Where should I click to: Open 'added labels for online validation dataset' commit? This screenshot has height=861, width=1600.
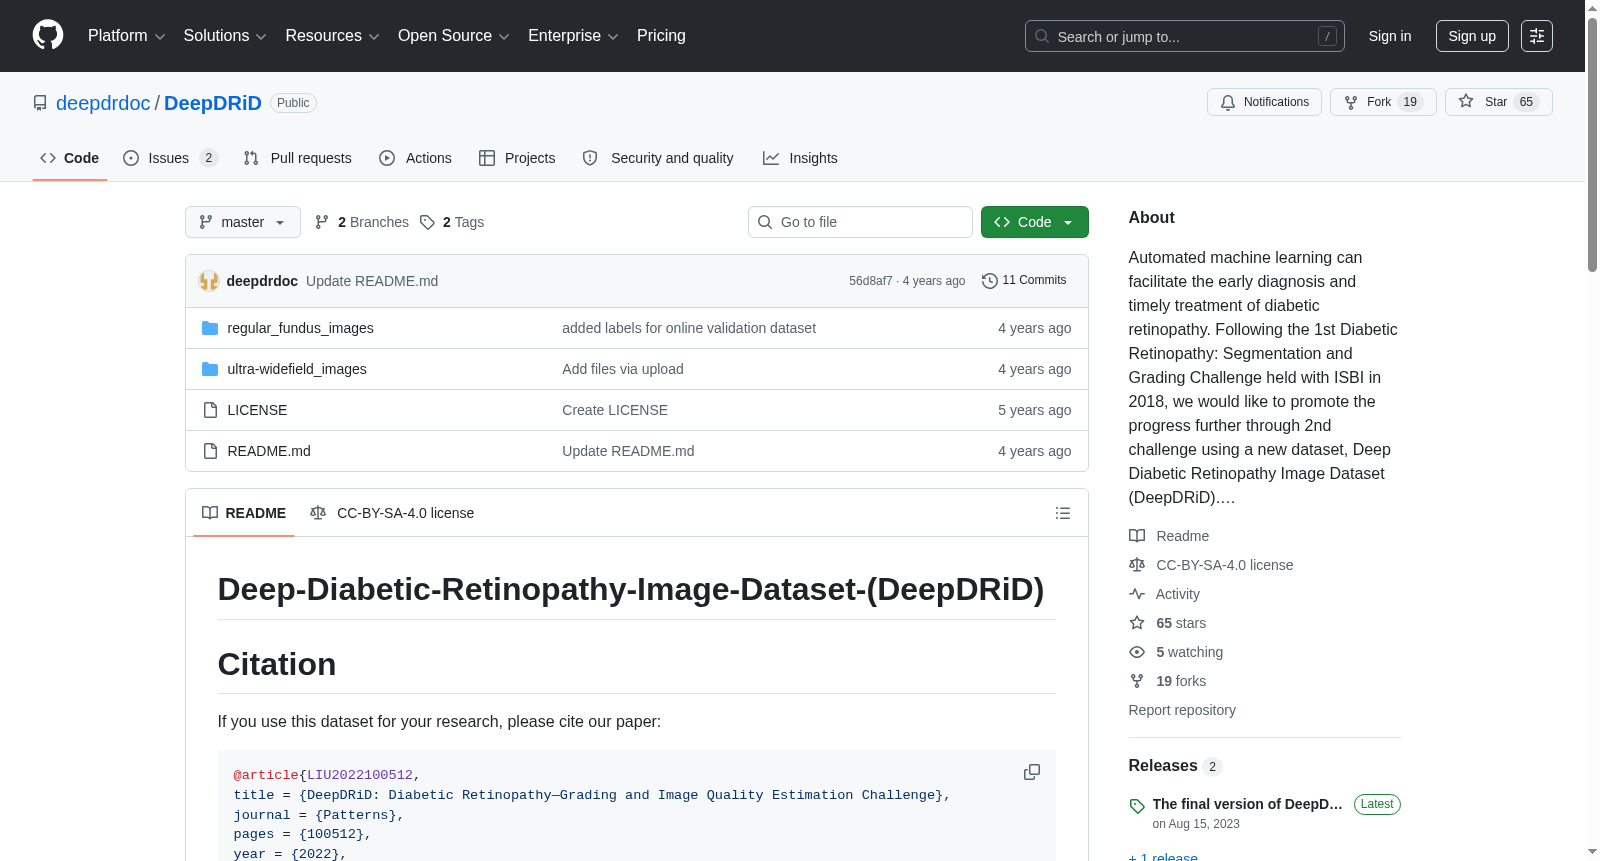point(689,328)
